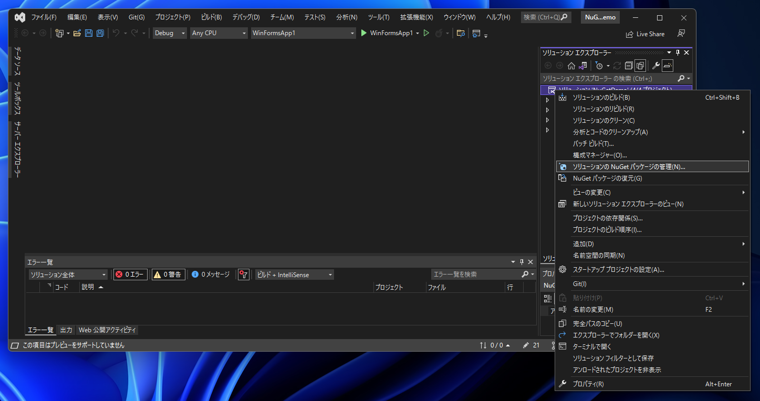Image resolution: width=760 pixels, height=401 pixels.
Task: Click Switch Views icon in Solution Explorer
Action: point(583,66)
